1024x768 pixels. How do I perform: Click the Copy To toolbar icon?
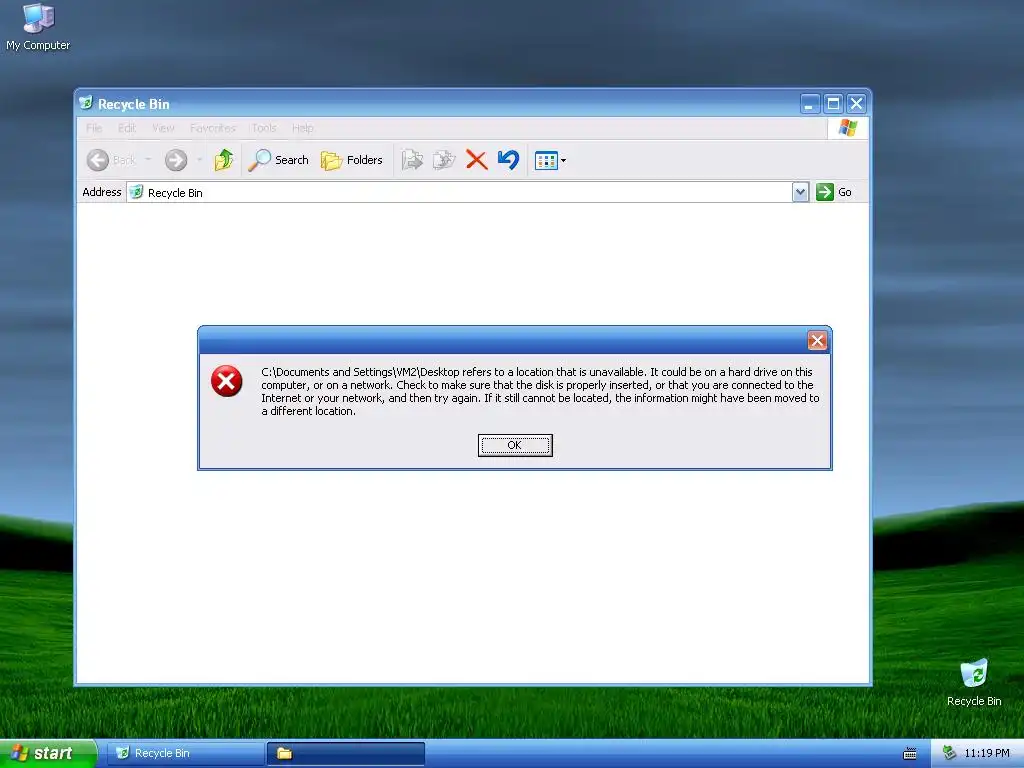click(444, 160)
